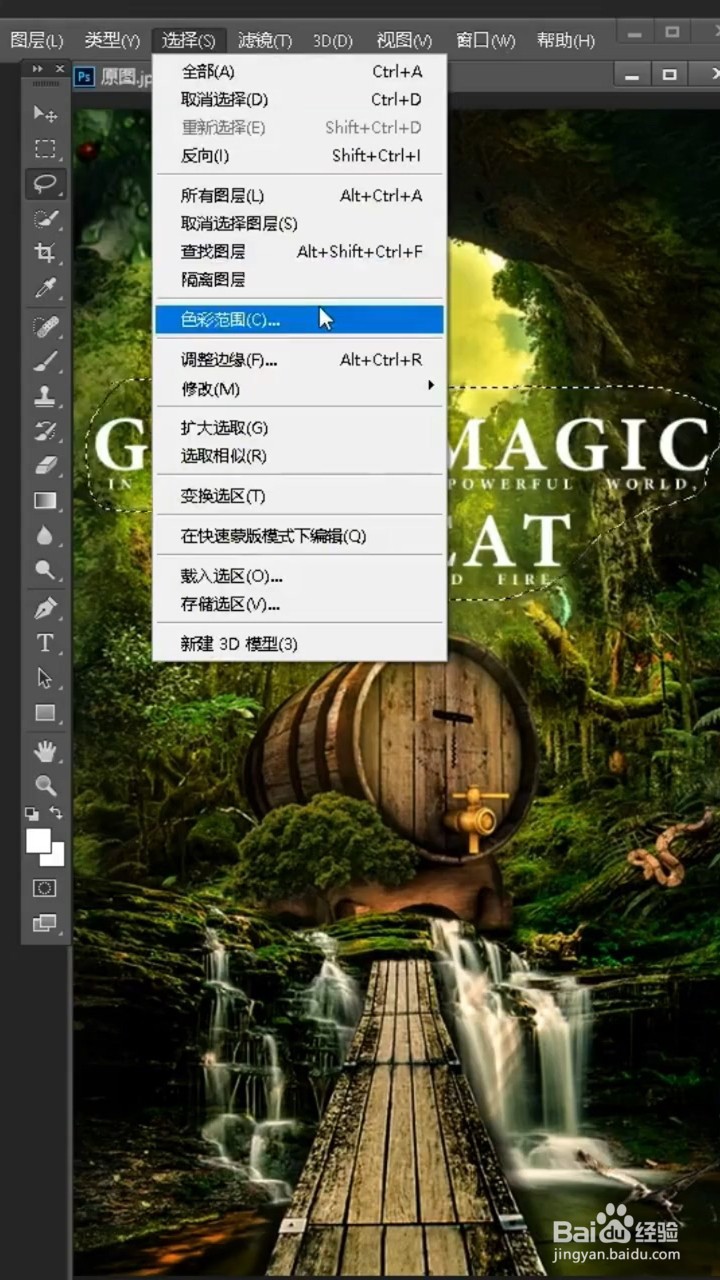The height and width of the screenshot is (1280, 720).
Task: Select the Lasso tool
Action: coord(45,184)
